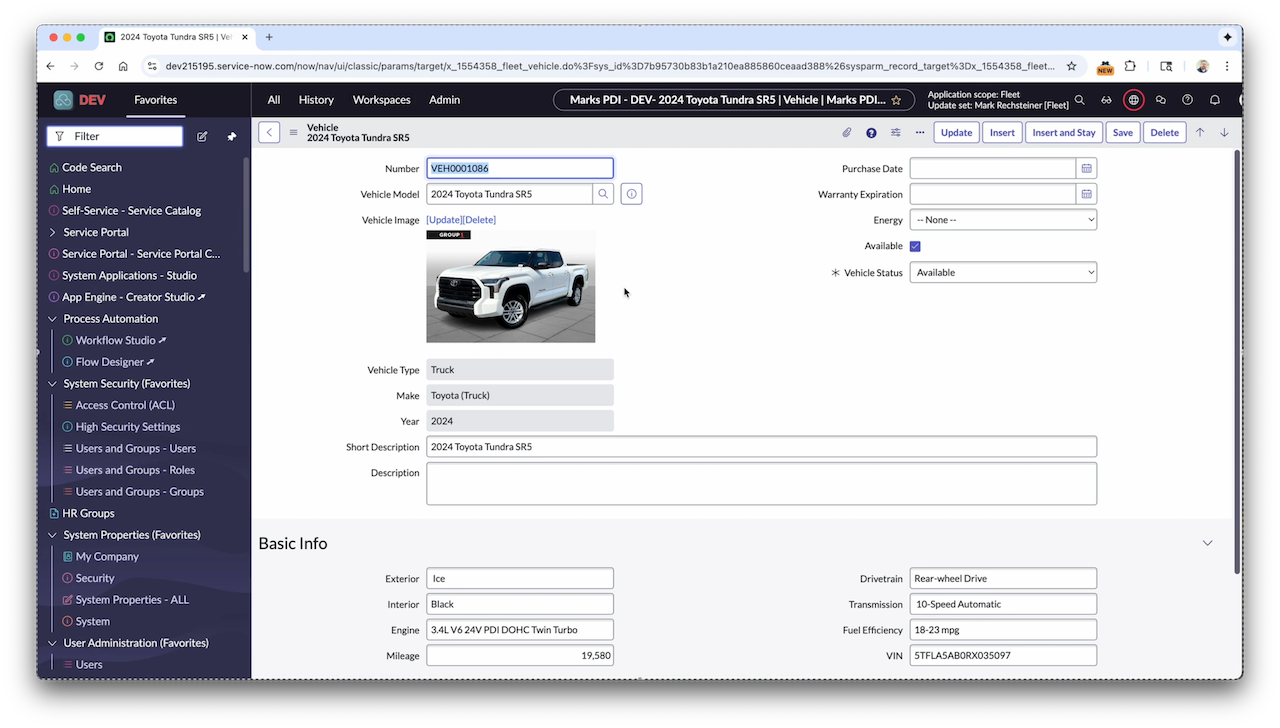Open the Vehicle Status dropdown
Screen dimensions: 1280x728
[1003, 272]
